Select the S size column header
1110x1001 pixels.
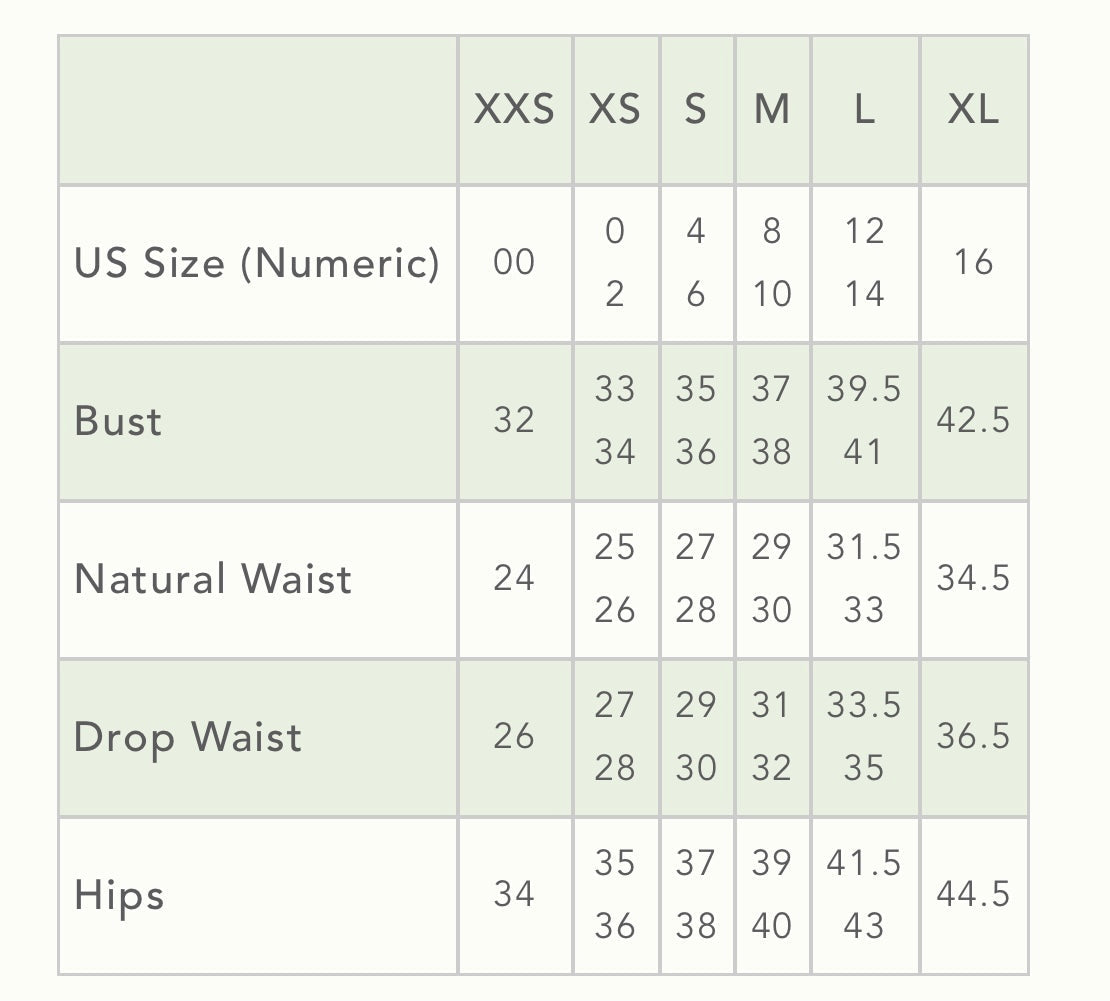point(696,109)
